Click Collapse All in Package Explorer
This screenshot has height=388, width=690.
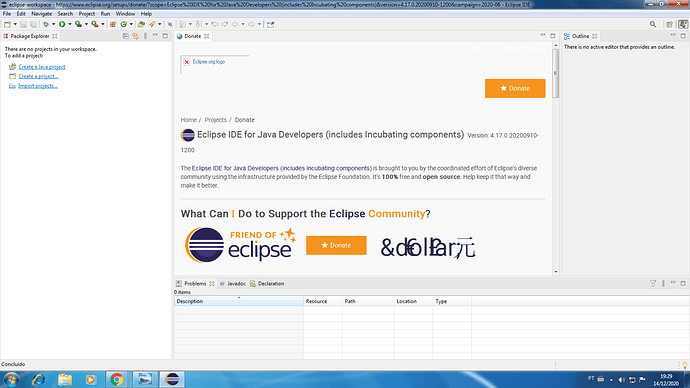pos(126,36)
